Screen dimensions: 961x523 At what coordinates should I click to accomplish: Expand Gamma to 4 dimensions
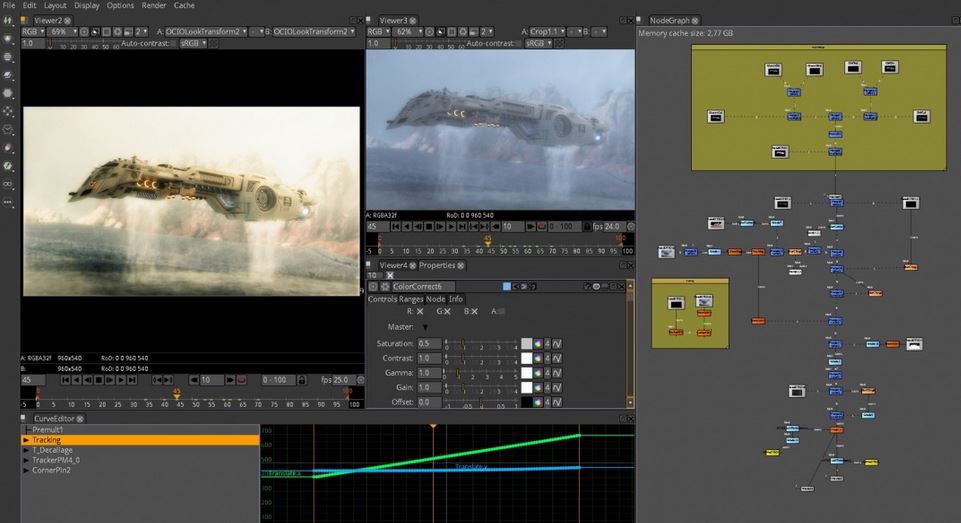(547, 373)
